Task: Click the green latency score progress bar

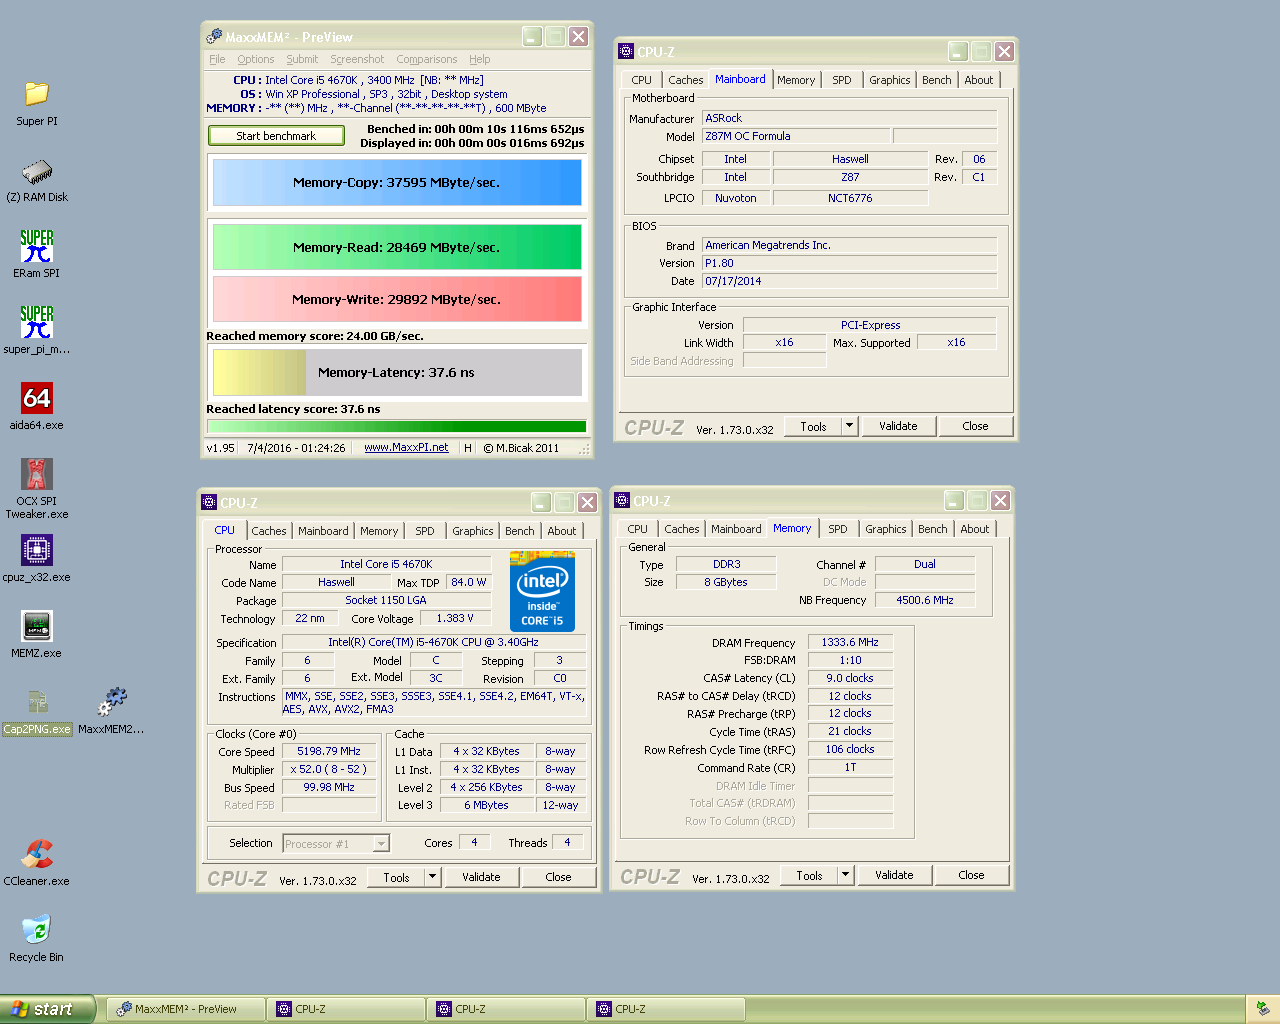Action: 397,427
